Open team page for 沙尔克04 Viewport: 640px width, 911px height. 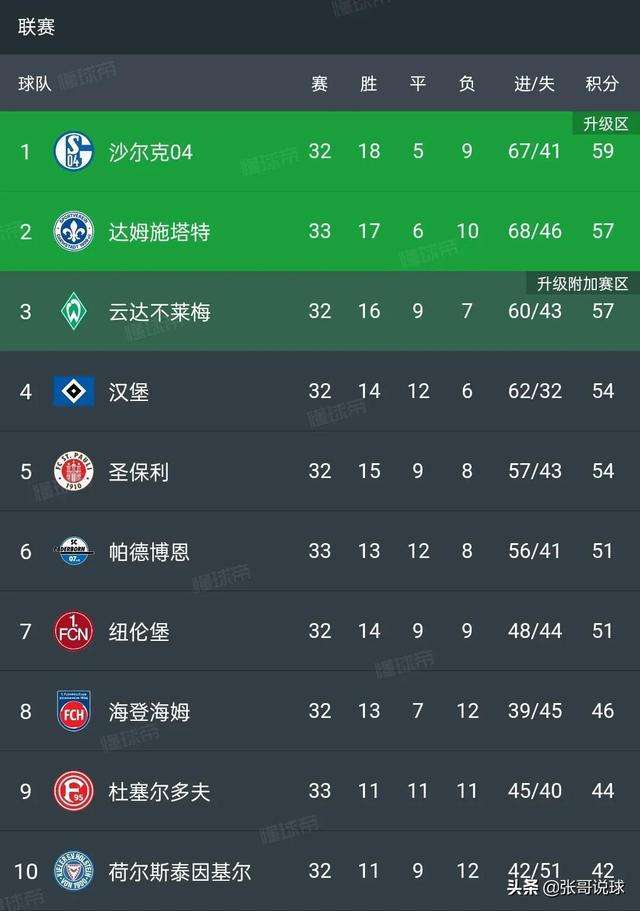(x=150, y=152)
